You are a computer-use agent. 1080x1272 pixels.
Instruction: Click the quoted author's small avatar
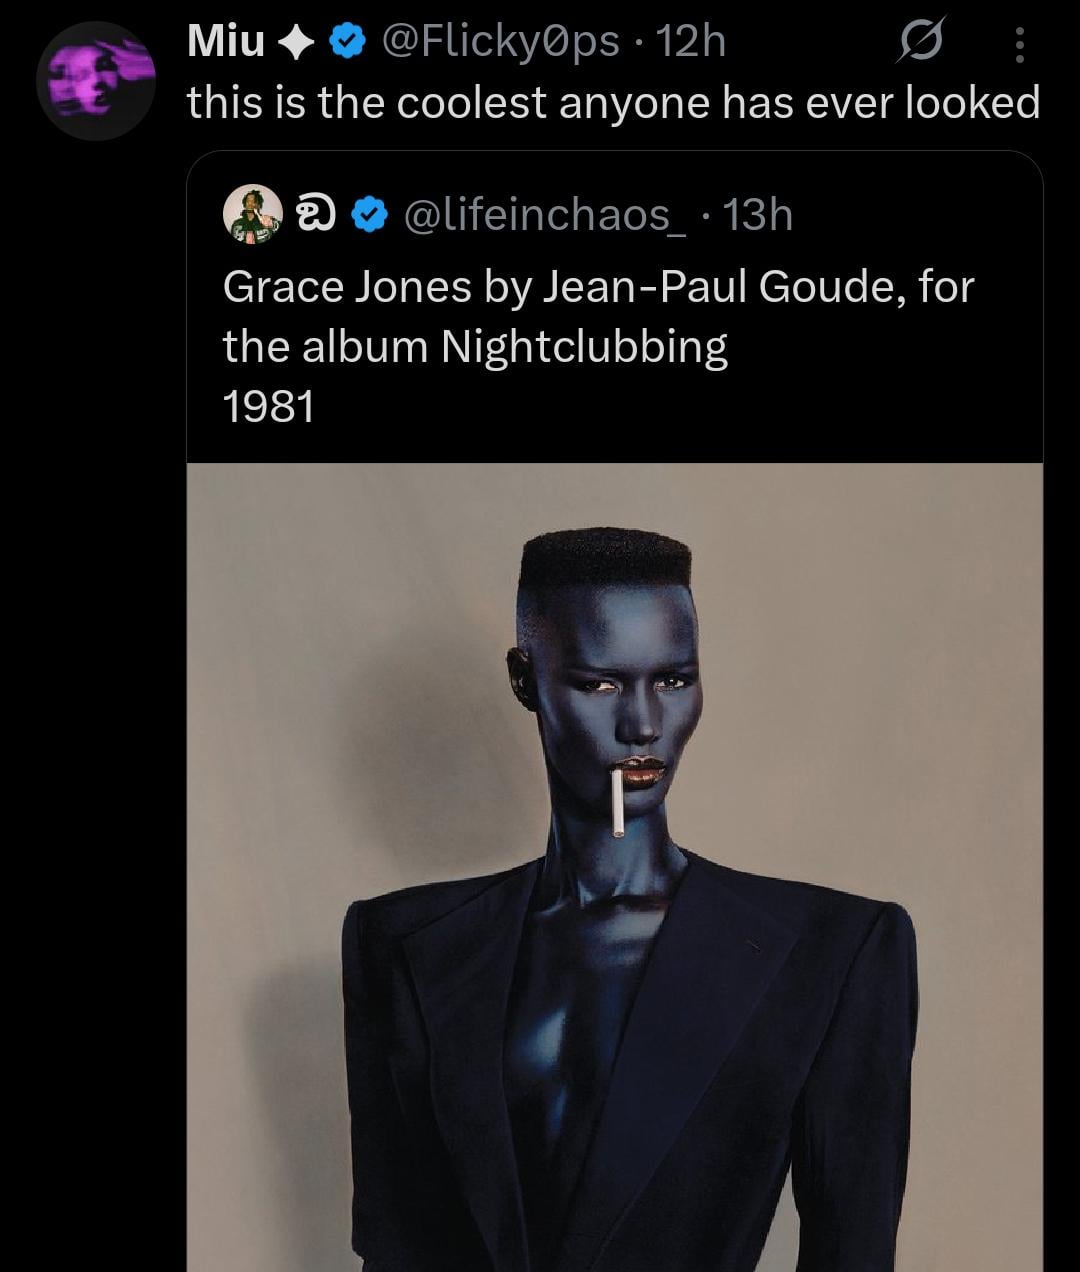(x=252, y=215)
